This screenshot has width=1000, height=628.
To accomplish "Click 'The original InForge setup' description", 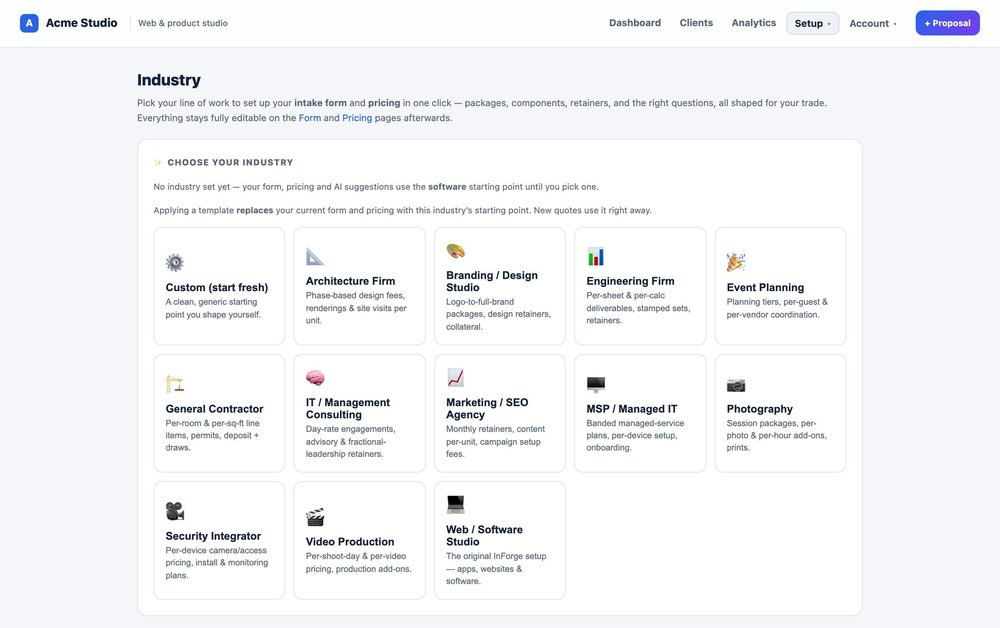I will 496,569.
